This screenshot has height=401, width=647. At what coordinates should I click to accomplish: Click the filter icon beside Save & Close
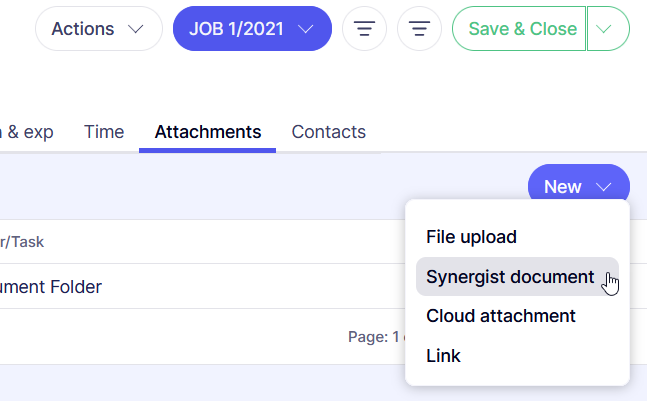click(x=420, y=29)
